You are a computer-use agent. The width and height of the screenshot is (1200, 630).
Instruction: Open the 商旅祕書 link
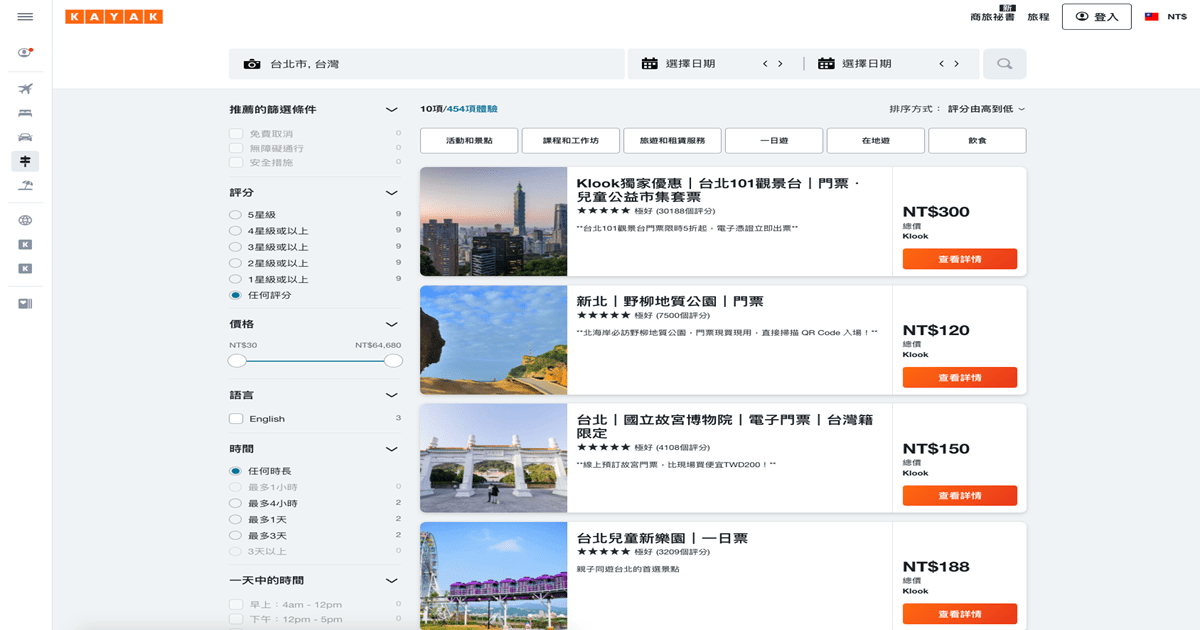(x=991, y=17)
